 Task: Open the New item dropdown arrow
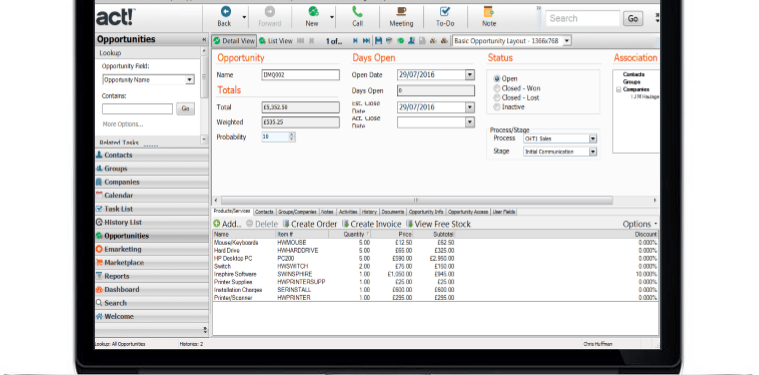332,17
